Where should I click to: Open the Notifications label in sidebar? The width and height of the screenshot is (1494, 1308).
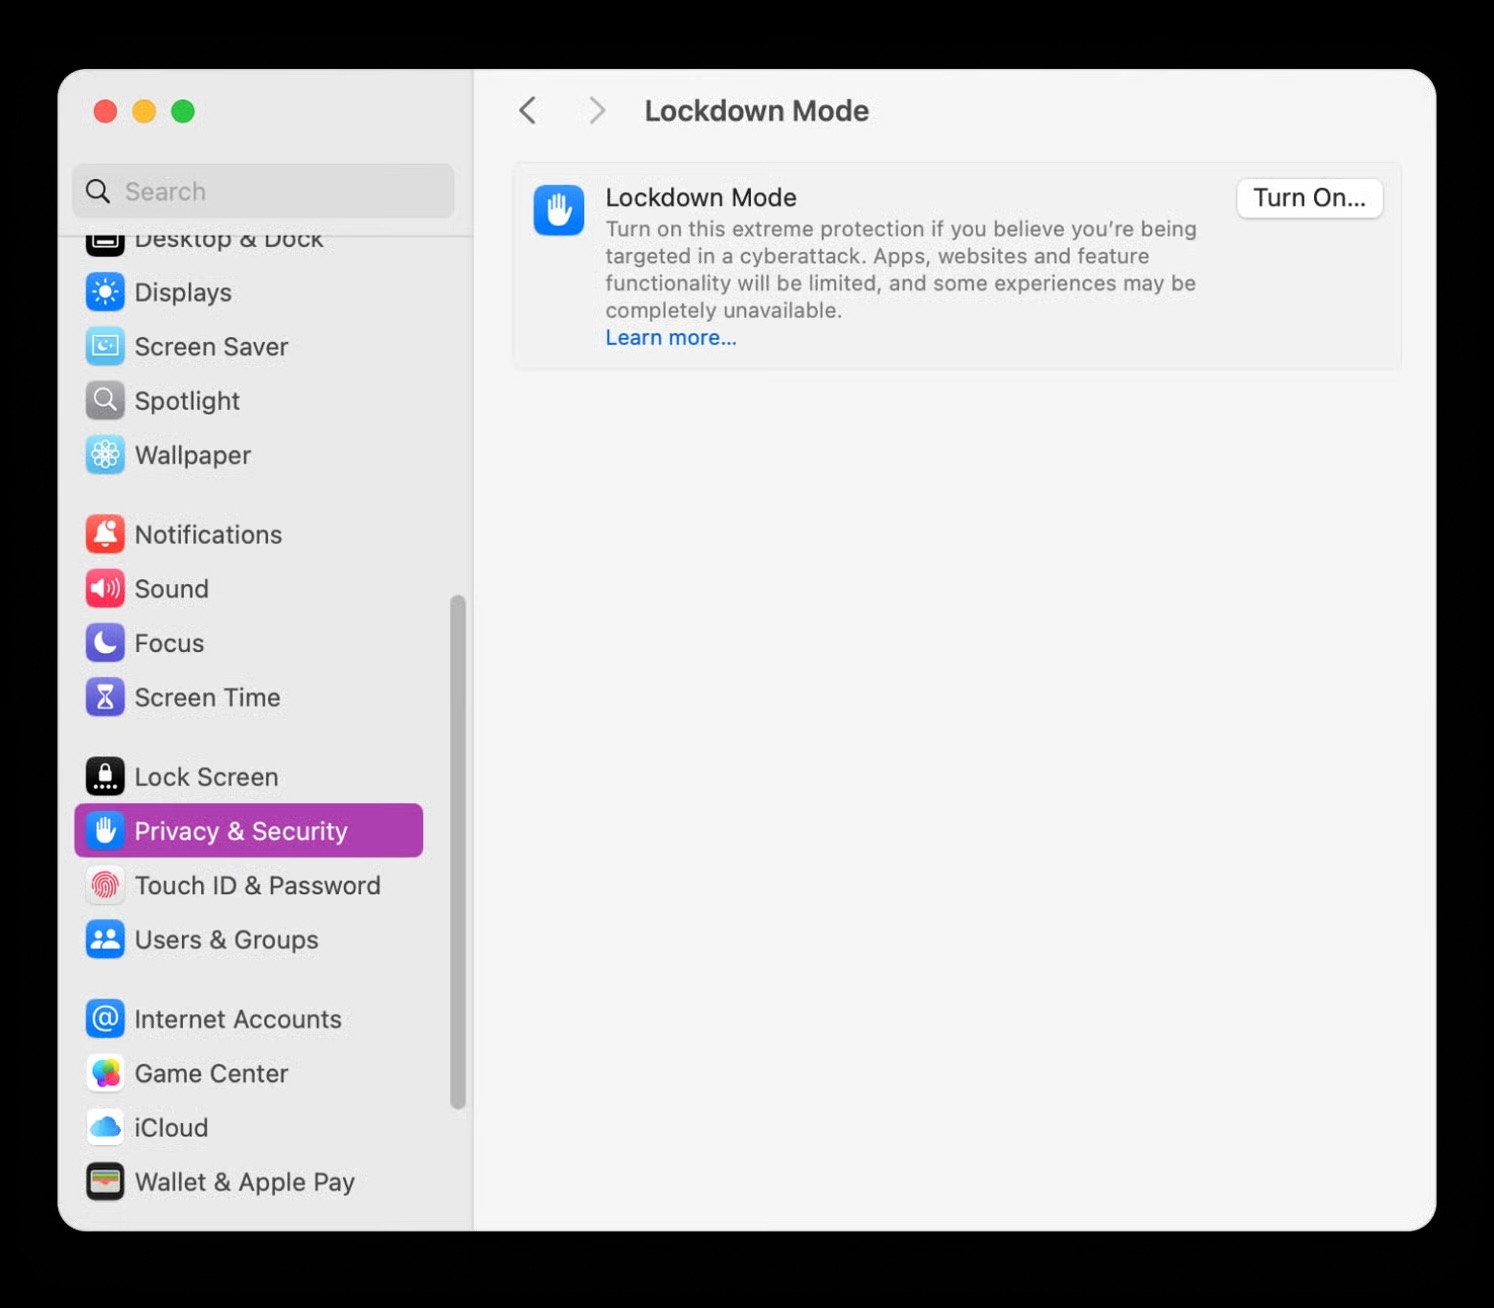pos(208,534)
